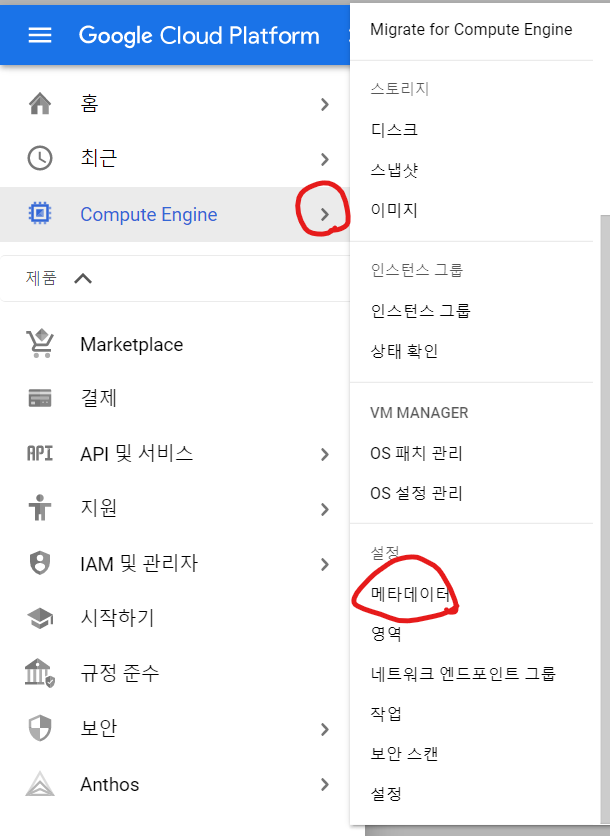The image size is (610, 836).
Task: Expand the 보안 submenu arrow
Action: pyautogui.click(x=325, y=729)
